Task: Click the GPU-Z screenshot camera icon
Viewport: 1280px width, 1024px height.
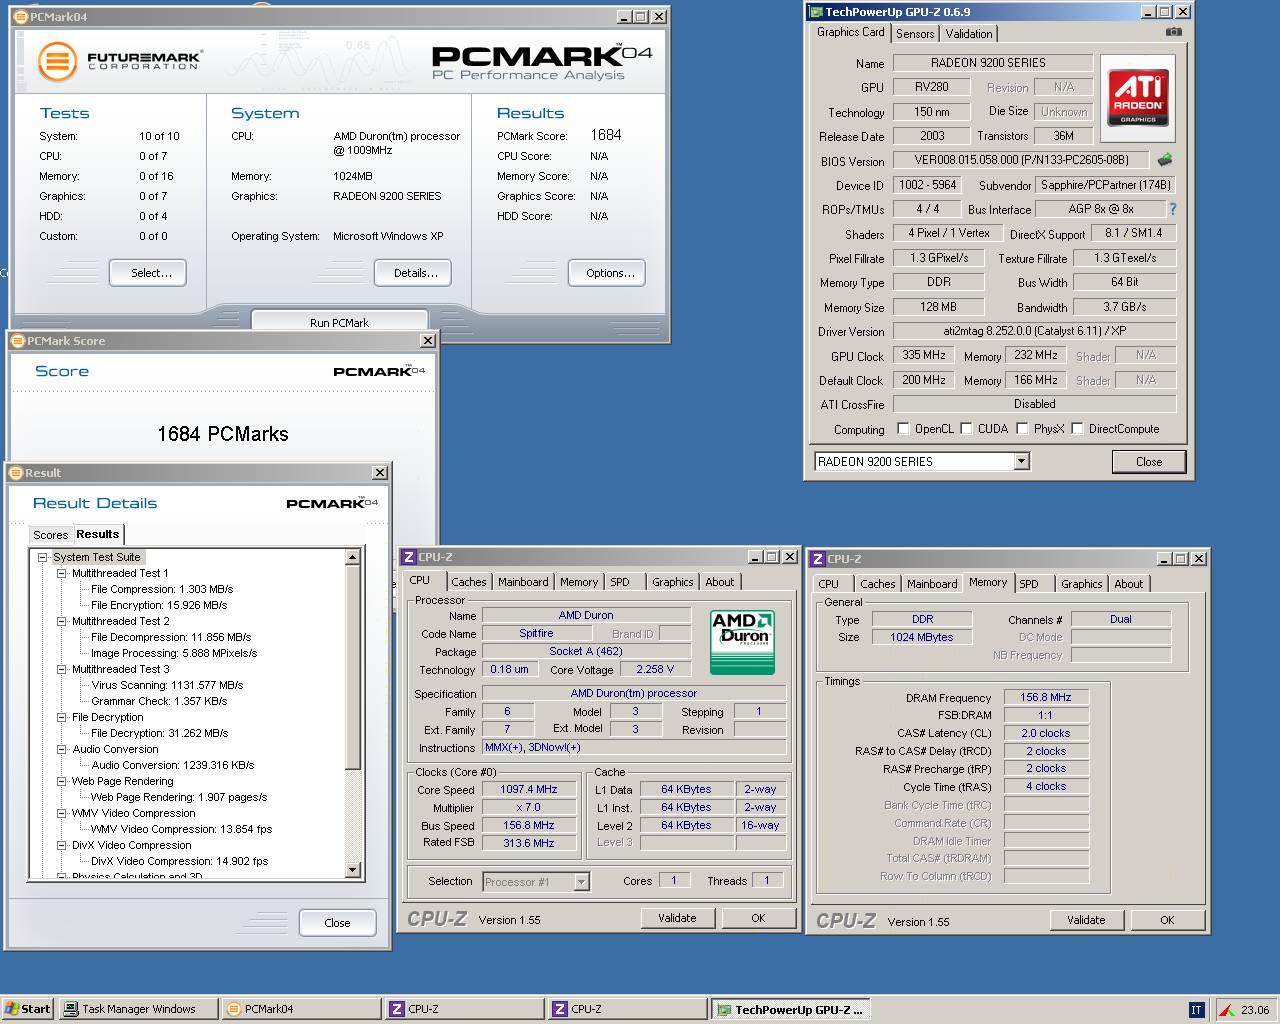Action: point(1173,32)
